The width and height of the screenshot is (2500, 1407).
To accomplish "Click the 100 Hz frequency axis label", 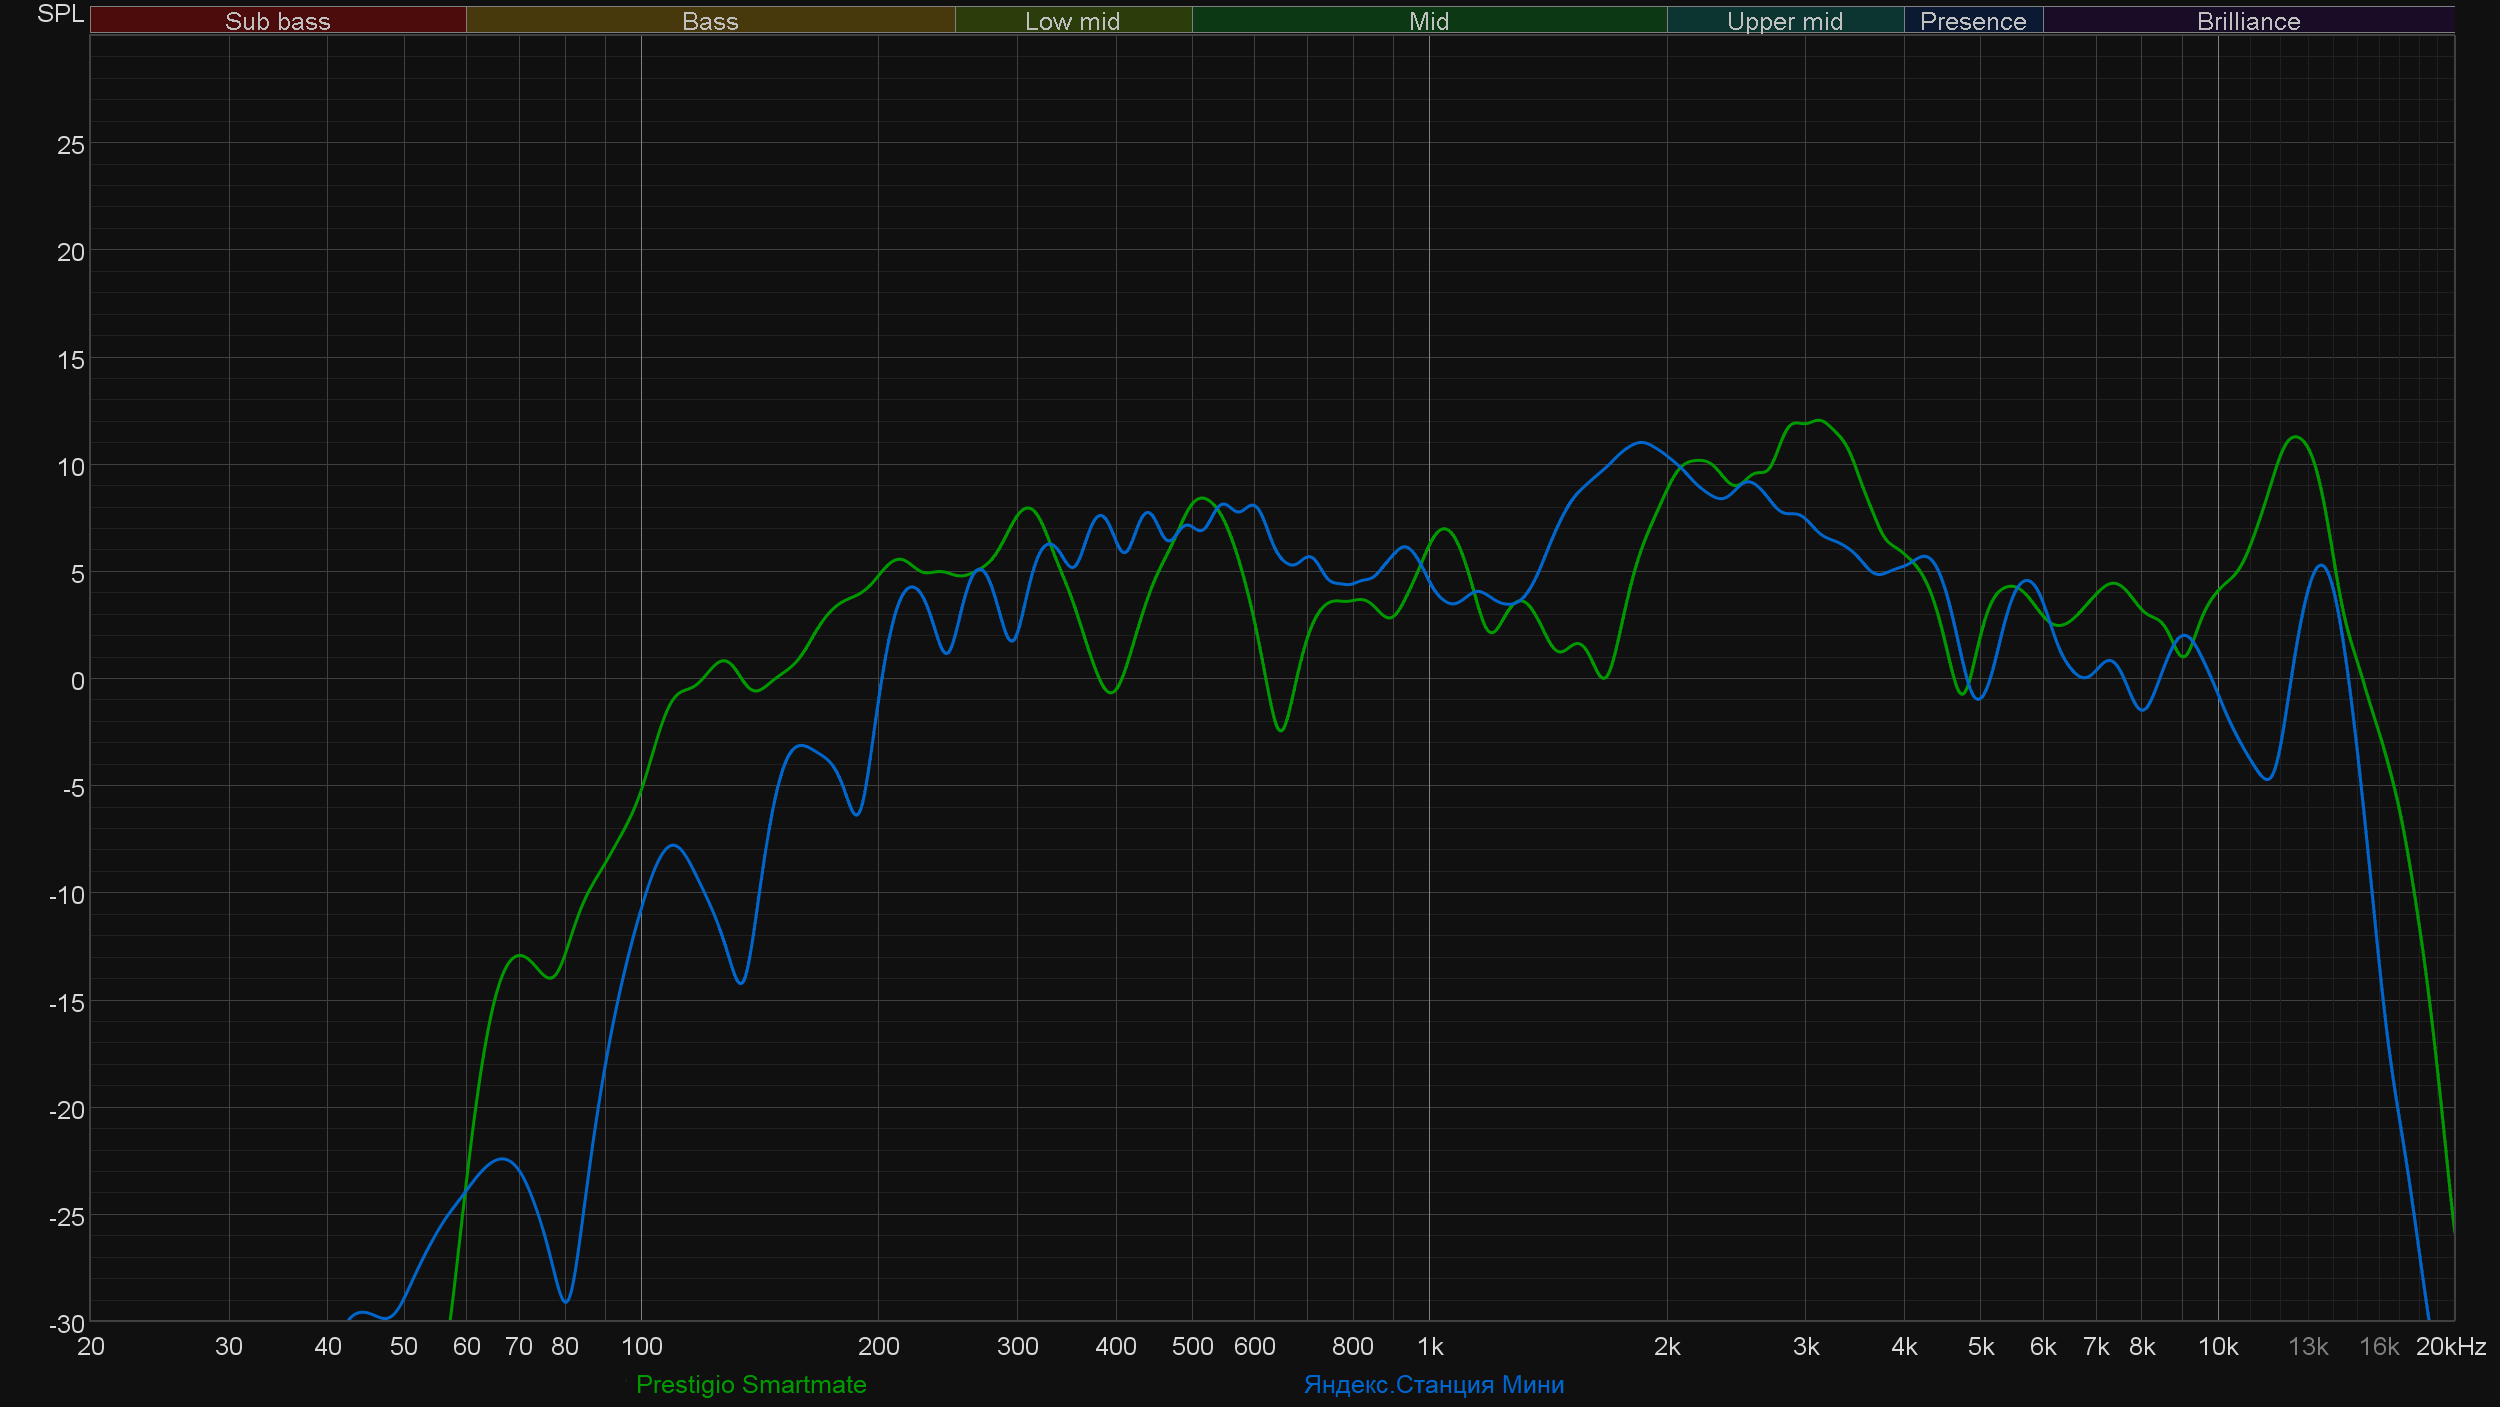I will 641,1346.
